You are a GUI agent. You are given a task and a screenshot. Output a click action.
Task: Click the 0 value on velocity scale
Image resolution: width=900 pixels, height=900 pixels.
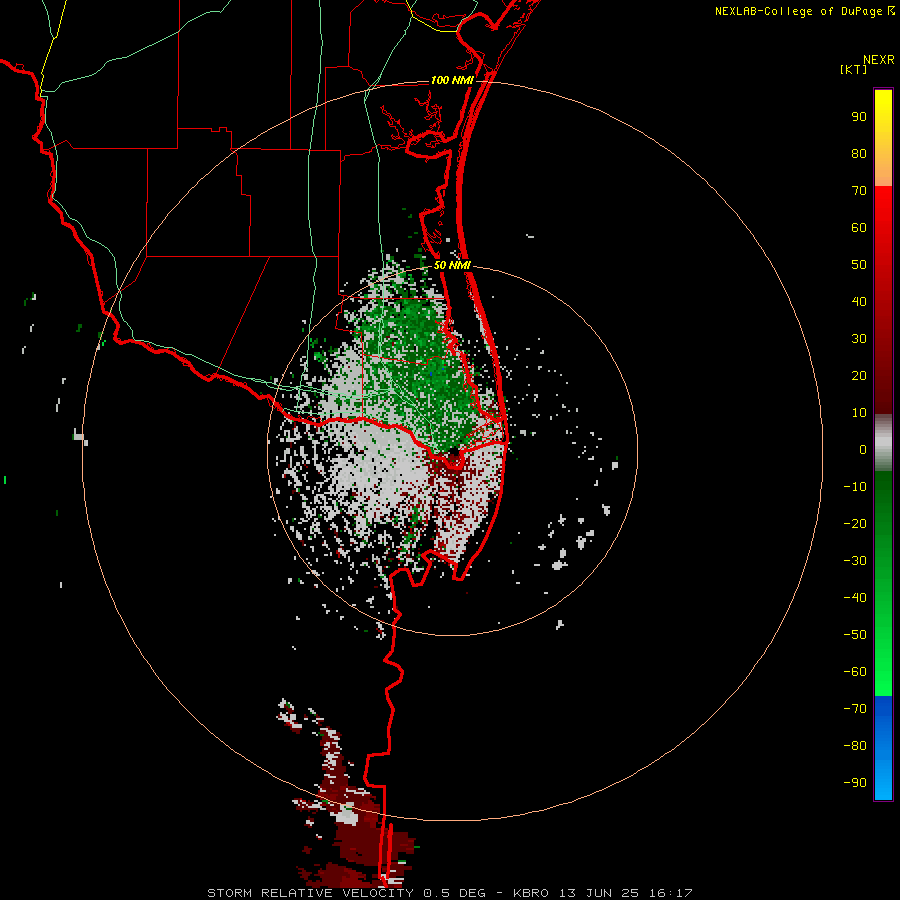863,449
